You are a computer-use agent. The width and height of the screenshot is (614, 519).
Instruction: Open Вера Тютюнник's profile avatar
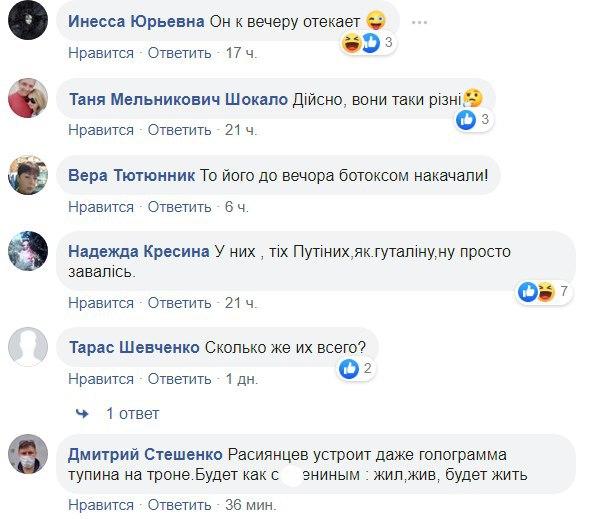click(28, 176)
